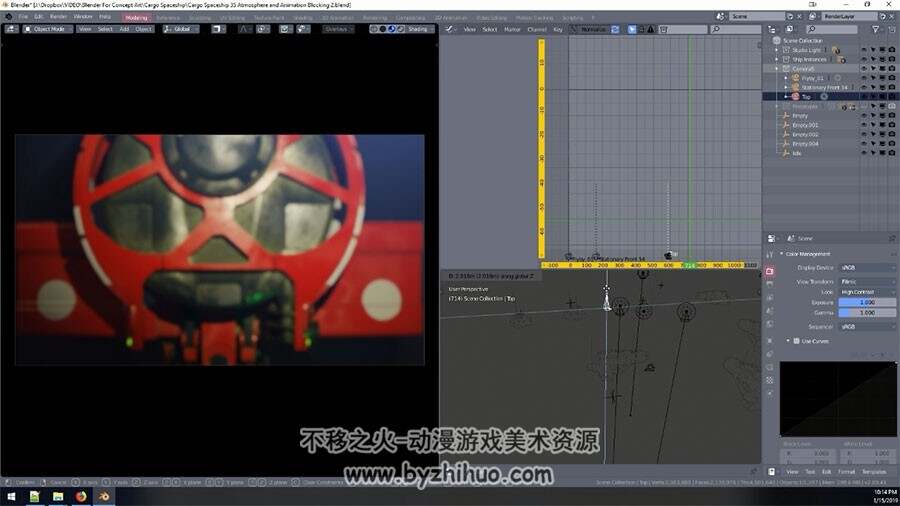
Task: Toggle viewport monitor icon for Studio Light
Action: pyautogui.click(x=882, y=50)
